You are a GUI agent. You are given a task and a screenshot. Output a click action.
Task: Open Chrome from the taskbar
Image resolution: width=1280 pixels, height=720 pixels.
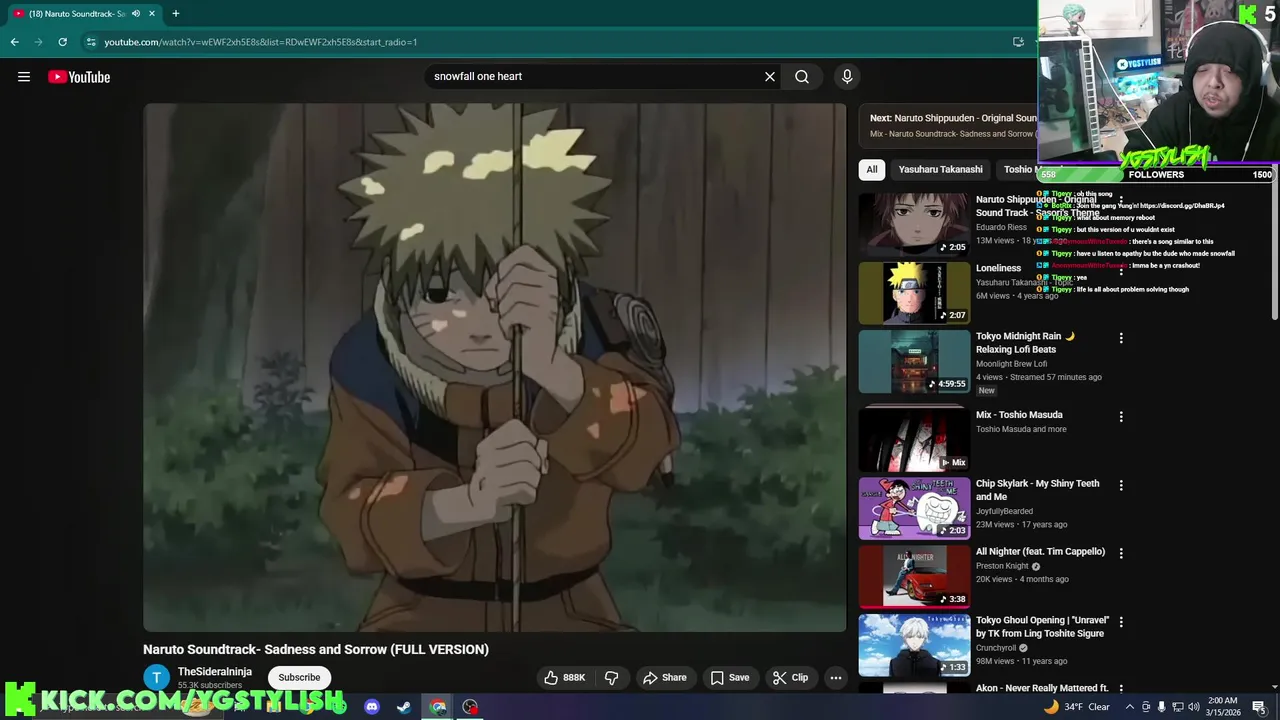[438, 707]
